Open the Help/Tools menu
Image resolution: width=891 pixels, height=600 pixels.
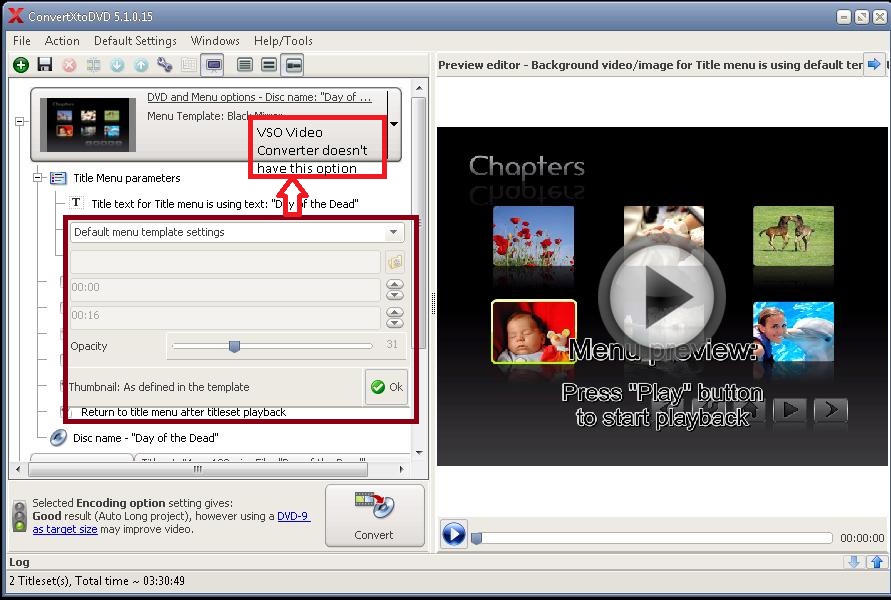(283, 40)
